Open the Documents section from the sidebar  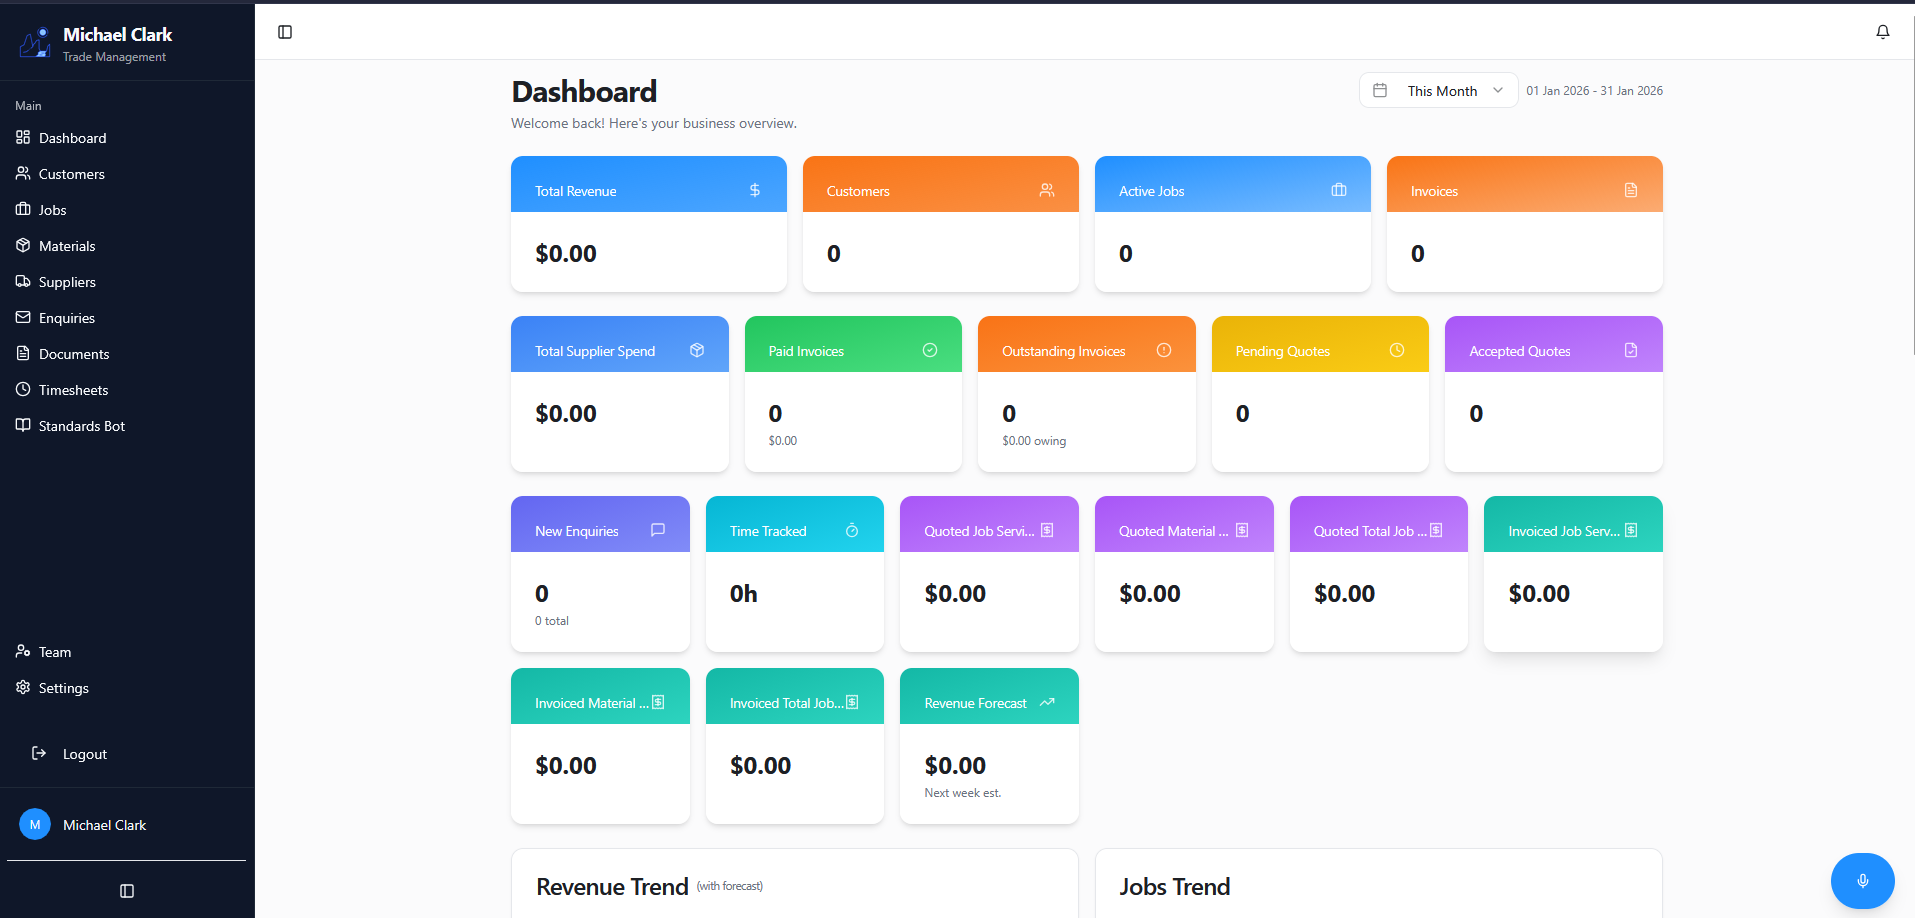tap(73, 353)
